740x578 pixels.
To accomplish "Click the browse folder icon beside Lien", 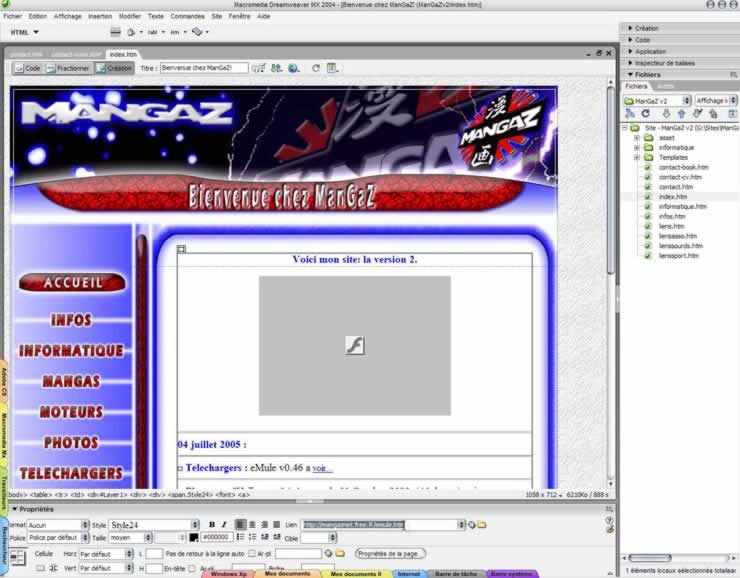I will point(482,525).
